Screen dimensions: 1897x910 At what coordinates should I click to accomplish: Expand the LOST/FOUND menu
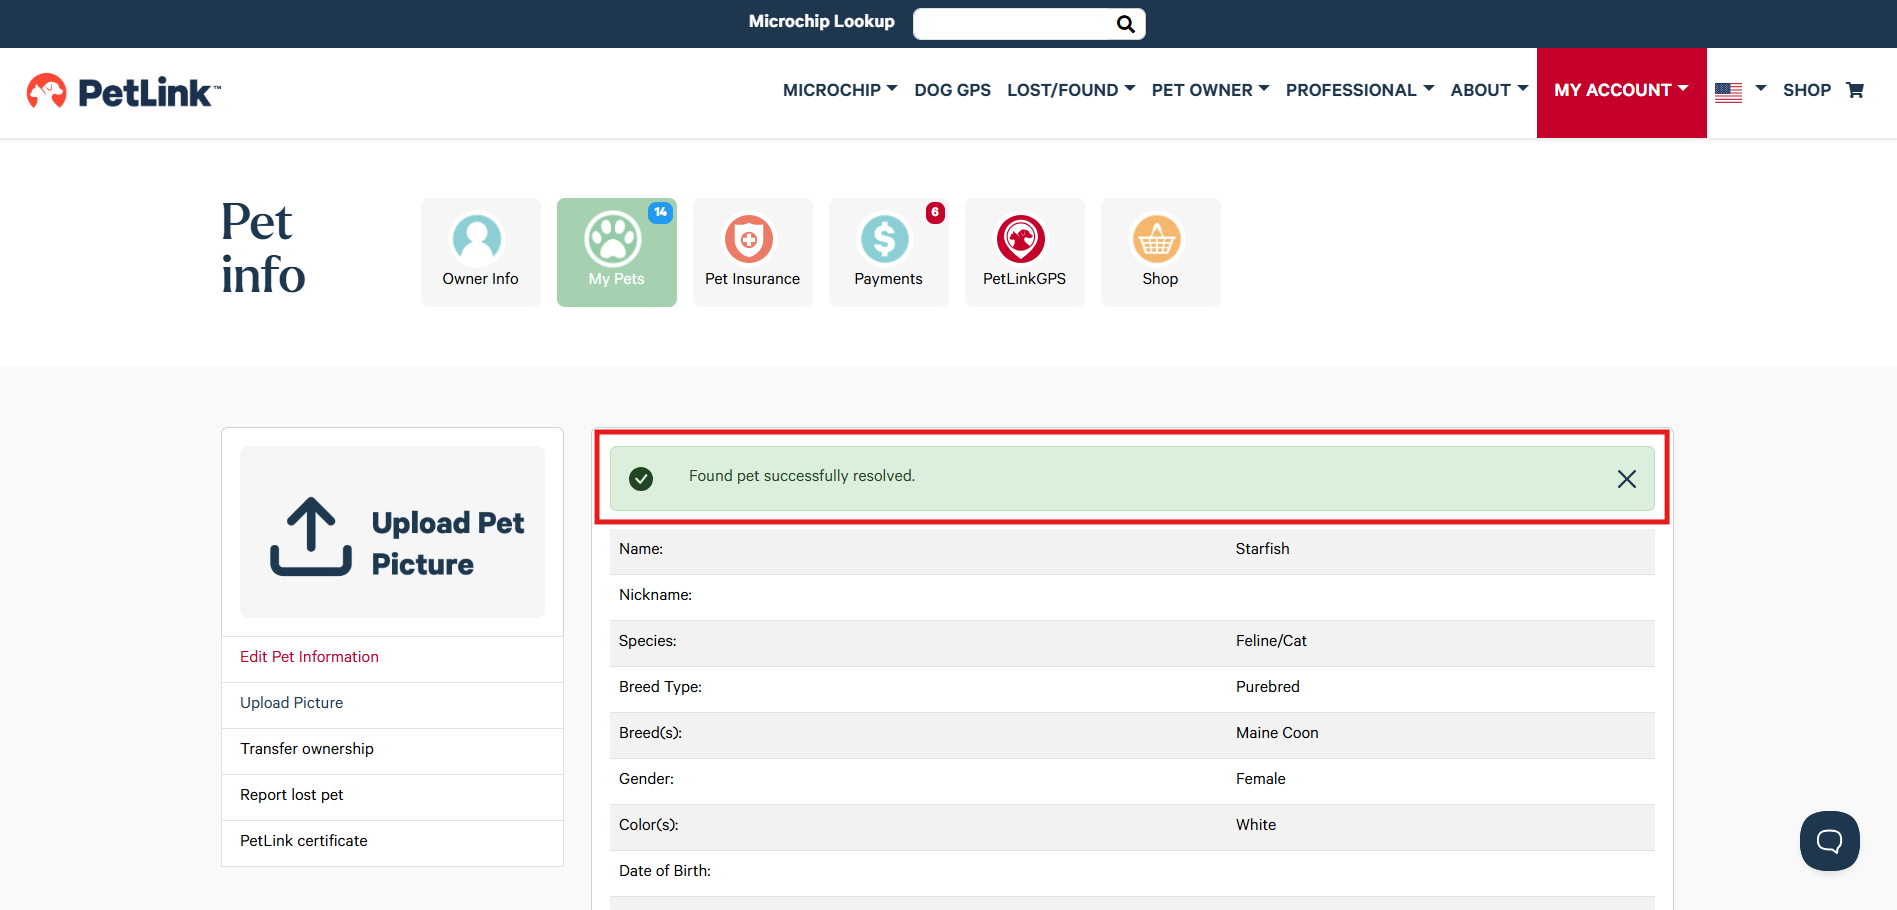tap(1071, 90)
